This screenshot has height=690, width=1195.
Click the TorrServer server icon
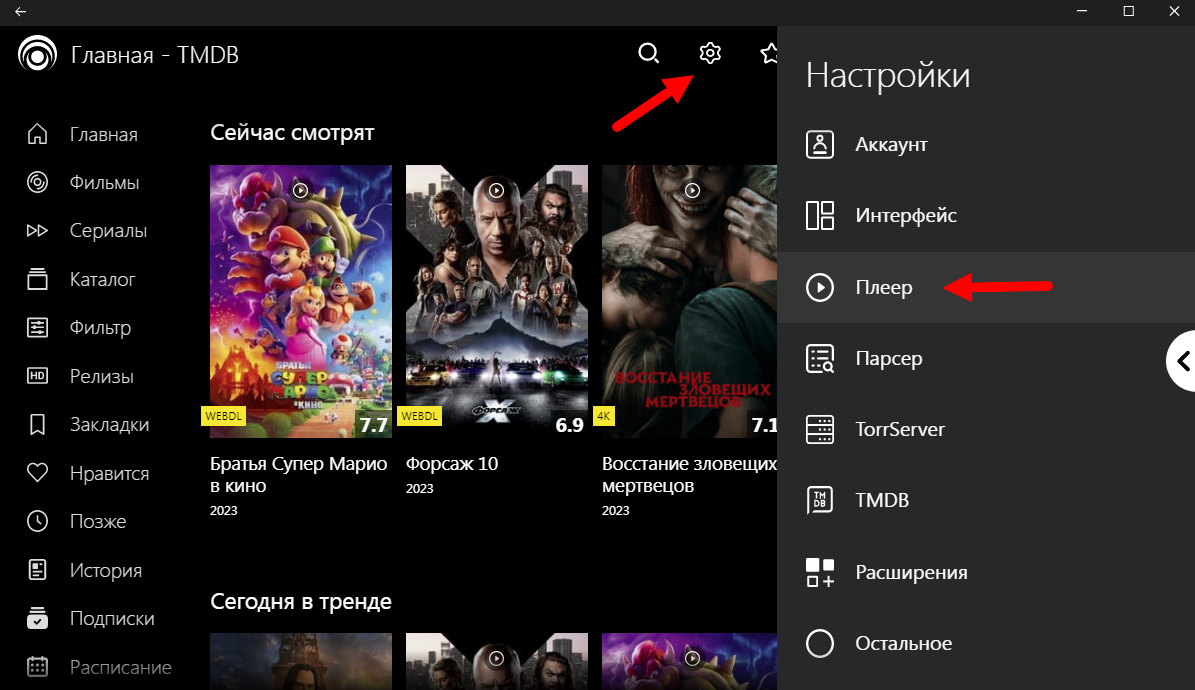tap(820, 429)
